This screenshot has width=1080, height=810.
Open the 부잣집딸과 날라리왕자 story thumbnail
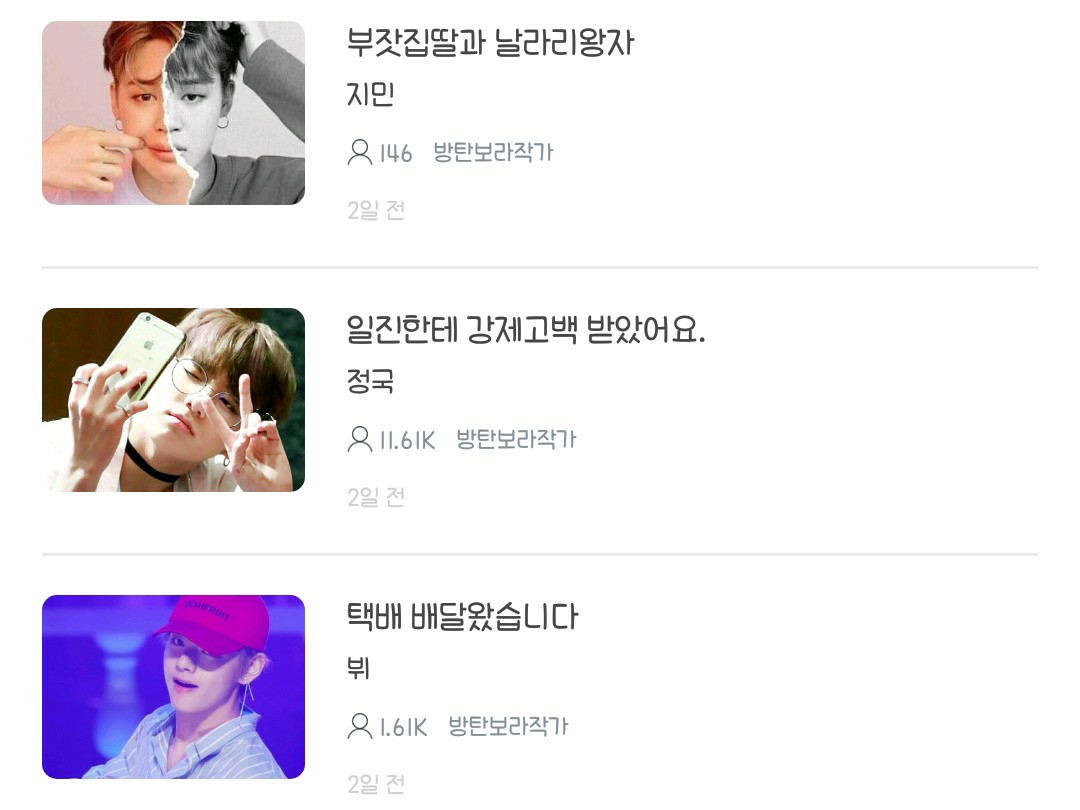coord(173,113)
